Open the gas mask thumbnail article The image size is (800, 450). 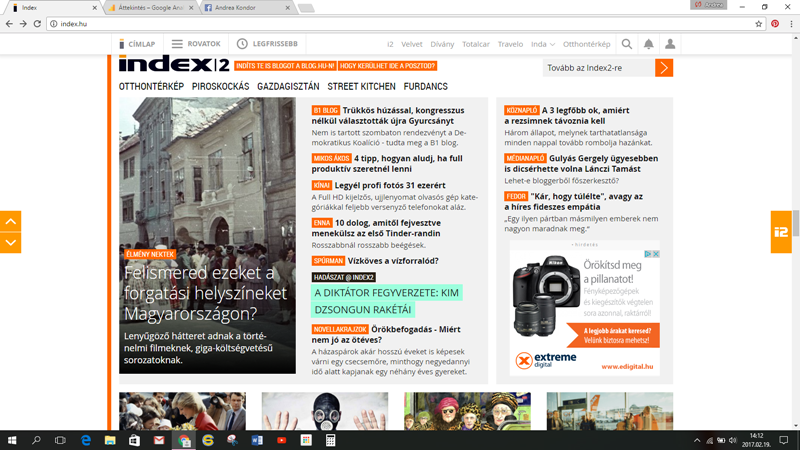pyautogui.click(x=325, y=411)
